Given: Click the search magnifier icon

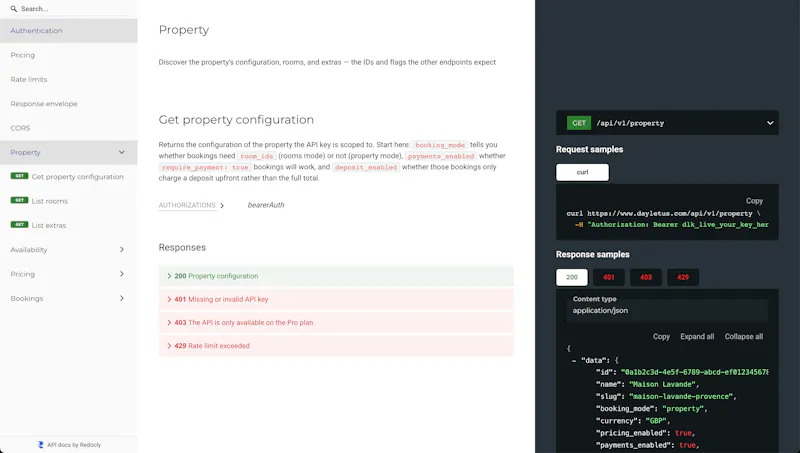Looking at the screenshot, I should tap(14, 9).
